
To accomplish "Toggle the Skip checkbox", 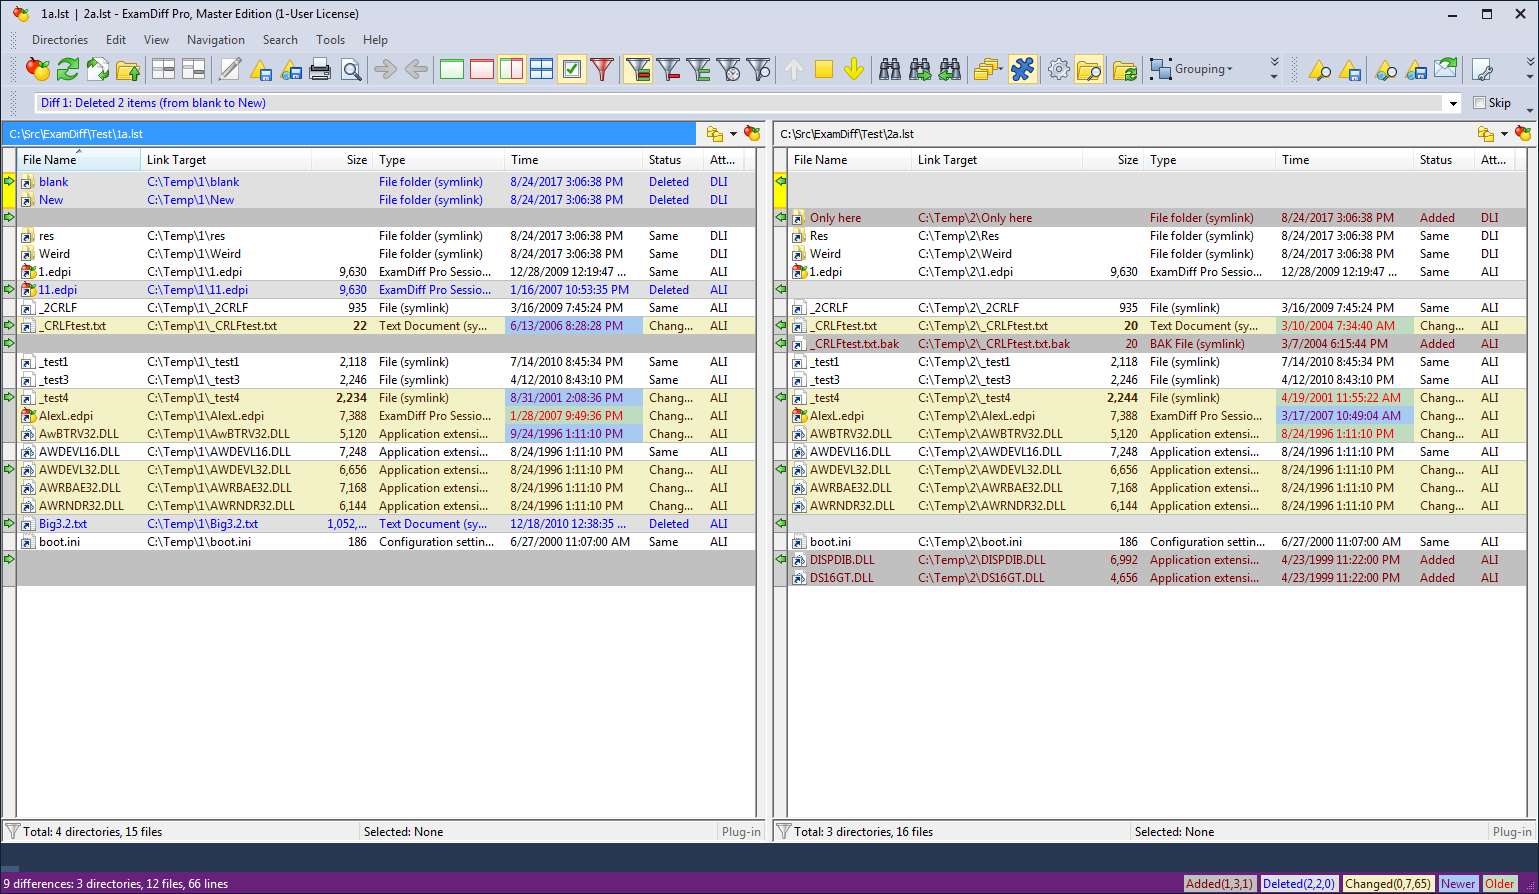I will [1480, 103].
